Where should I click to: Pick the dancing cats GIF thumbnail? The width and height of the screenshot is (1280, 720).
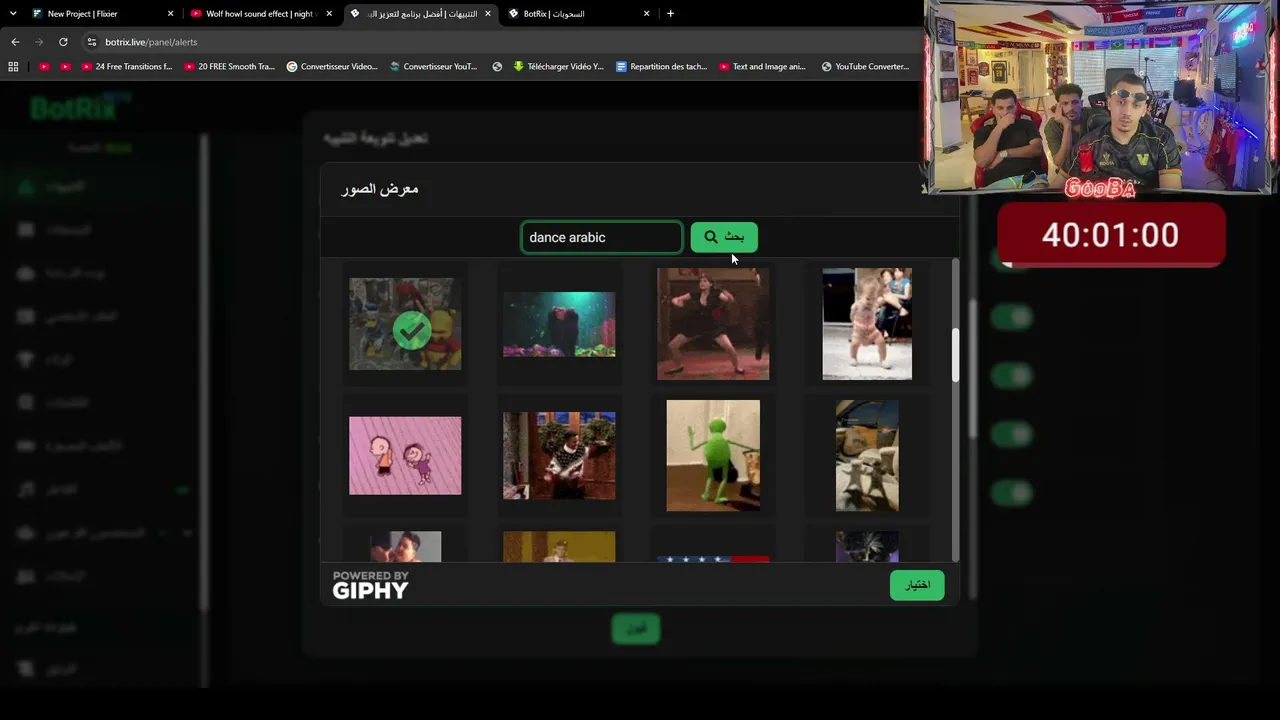coord(867,456)
